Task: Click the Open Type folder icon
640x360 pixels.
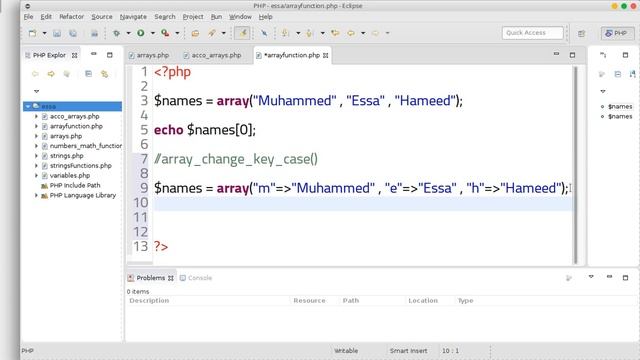Action: click(195, 33)
